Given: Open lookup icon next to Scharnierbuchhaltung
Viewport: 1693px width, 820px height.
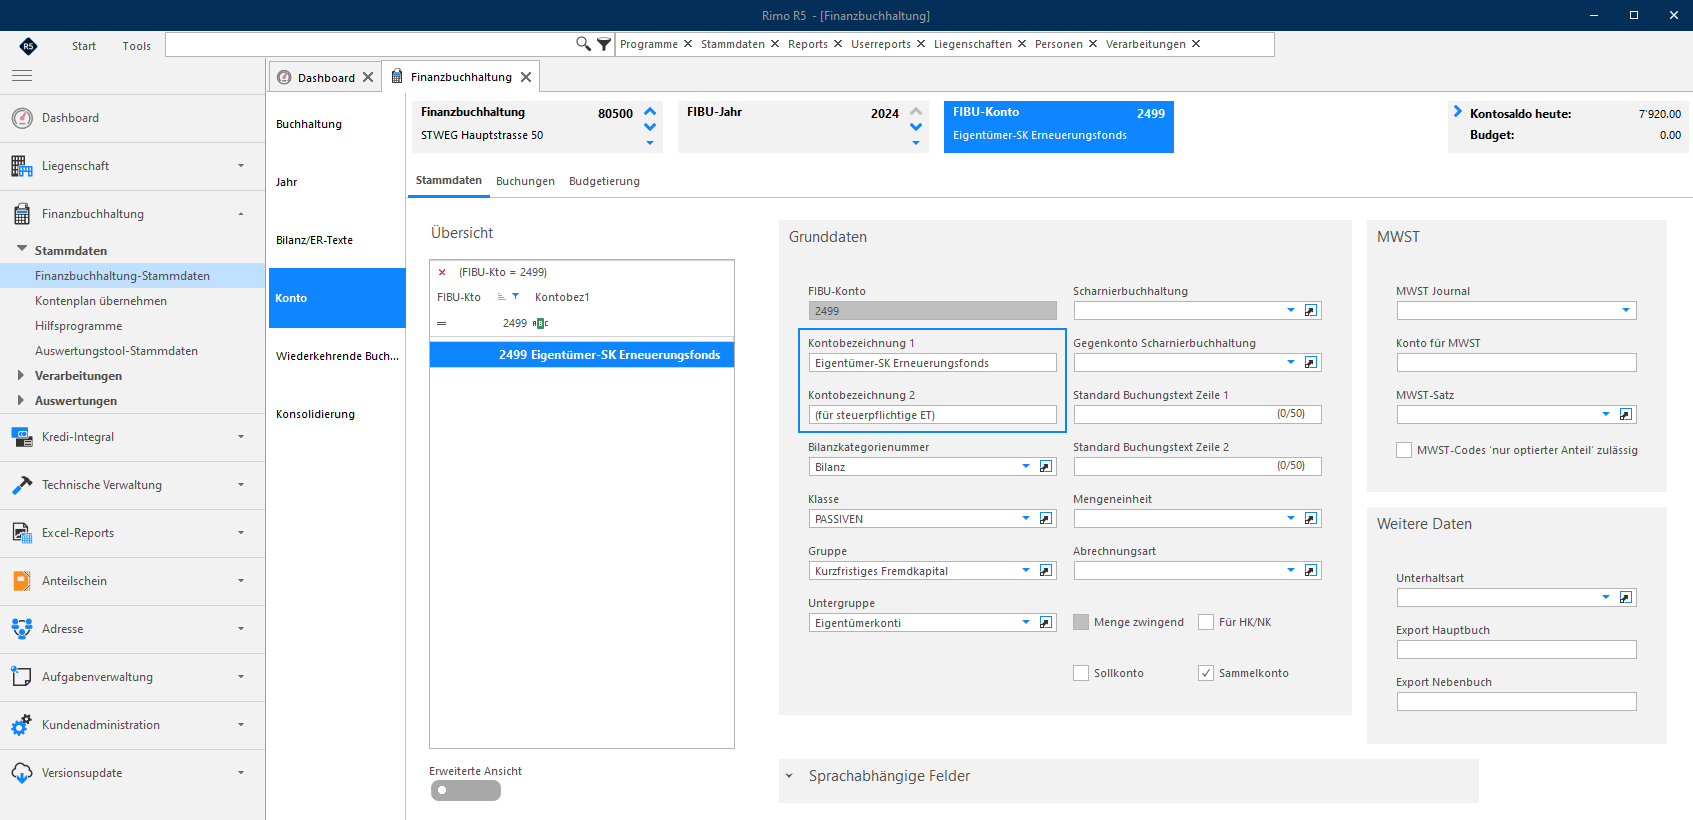Looking at the screenshot, I should [1311, 311].
